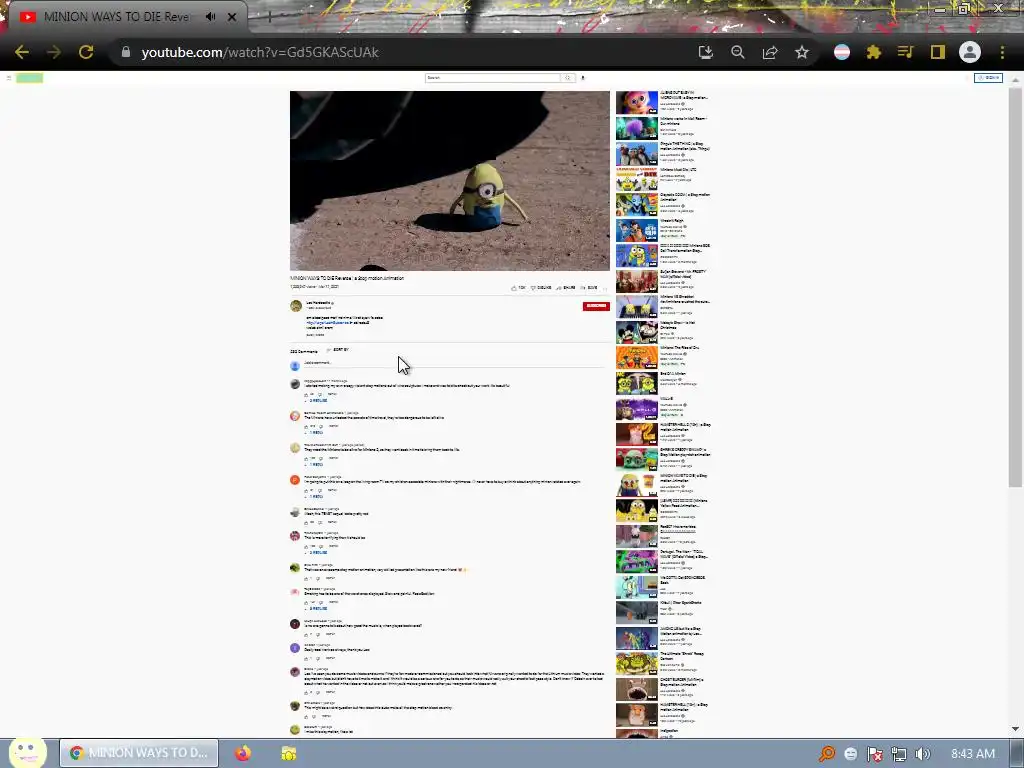The image size is (1024, 768).
Task: Mute the tab via its speaker icon
Action: [x=210, y=16]
